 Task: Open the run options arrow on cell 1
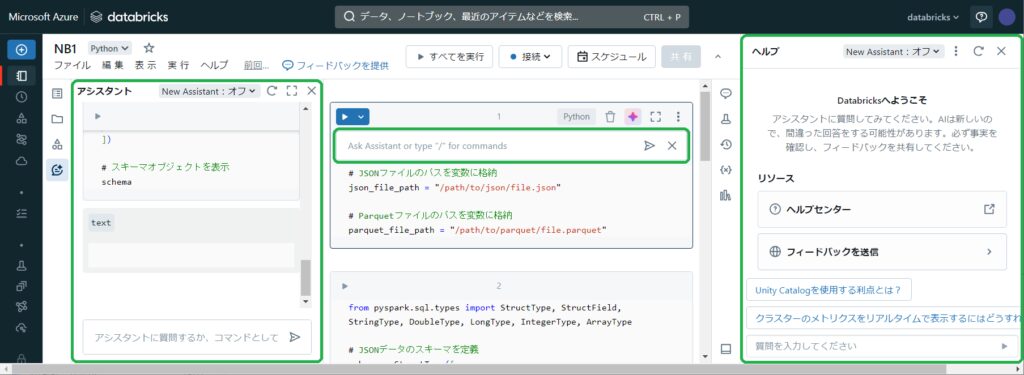(x=360, y=117)
